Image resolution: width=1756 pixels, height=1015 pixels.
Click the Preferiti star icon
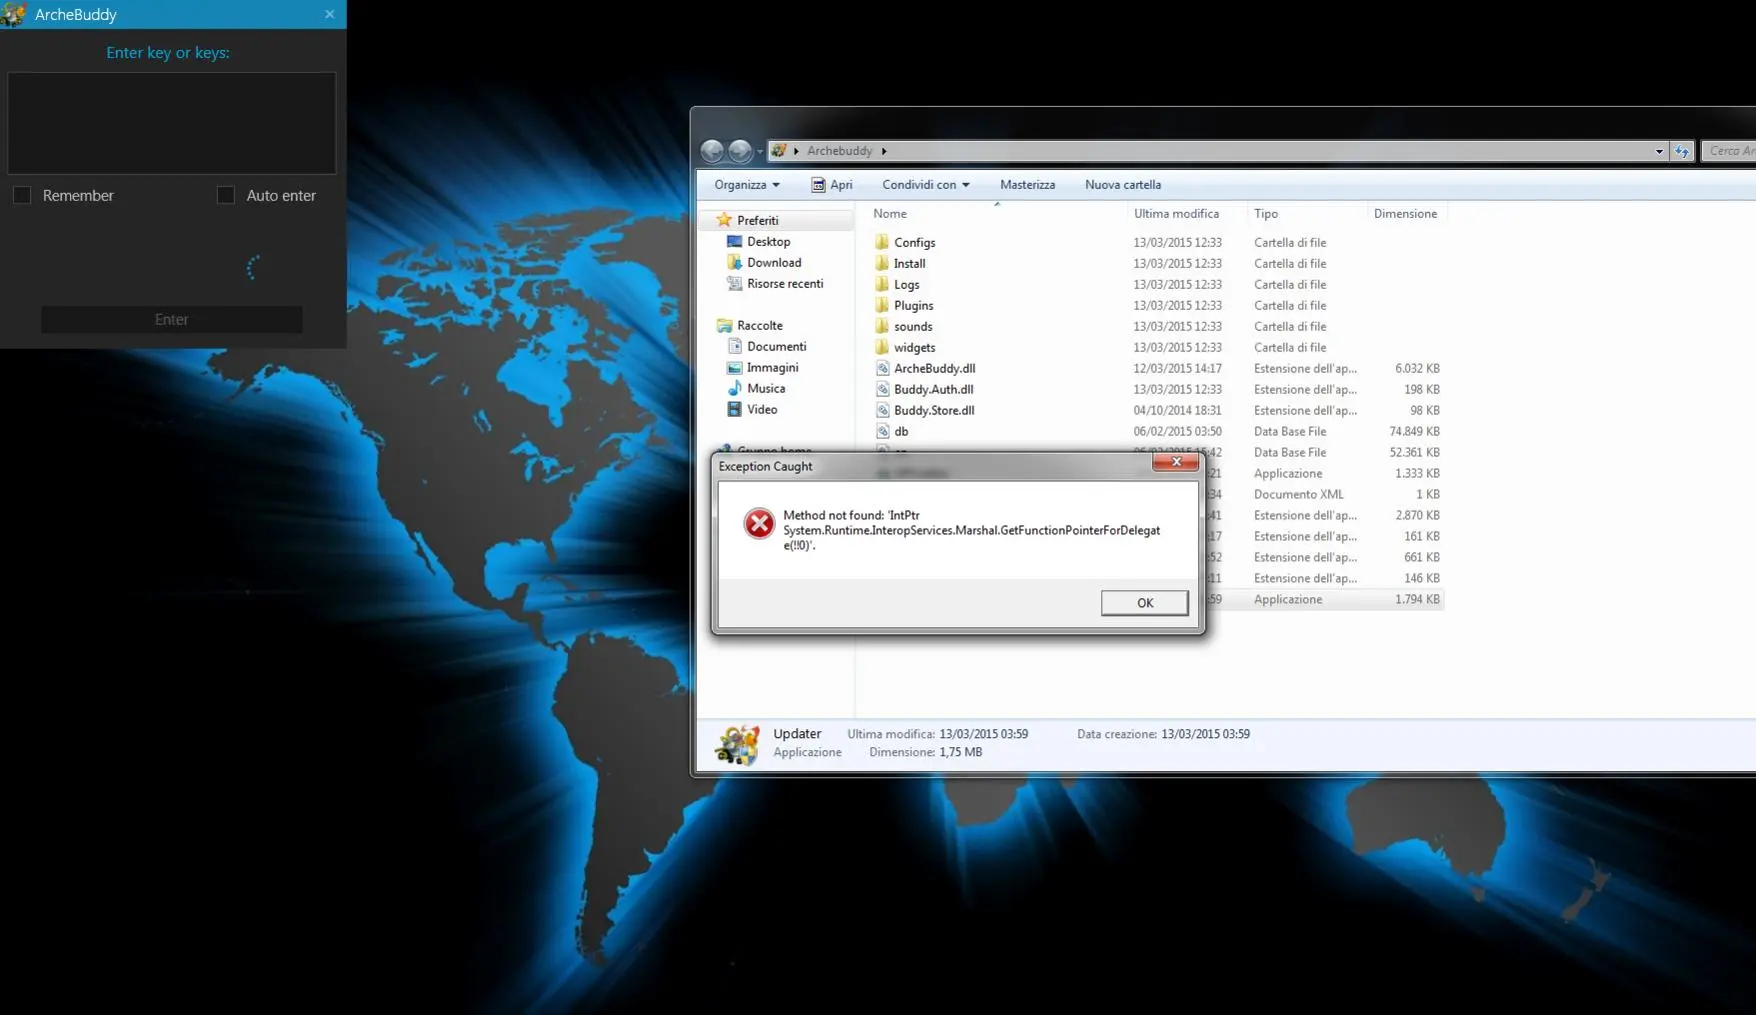click(724, 220)
